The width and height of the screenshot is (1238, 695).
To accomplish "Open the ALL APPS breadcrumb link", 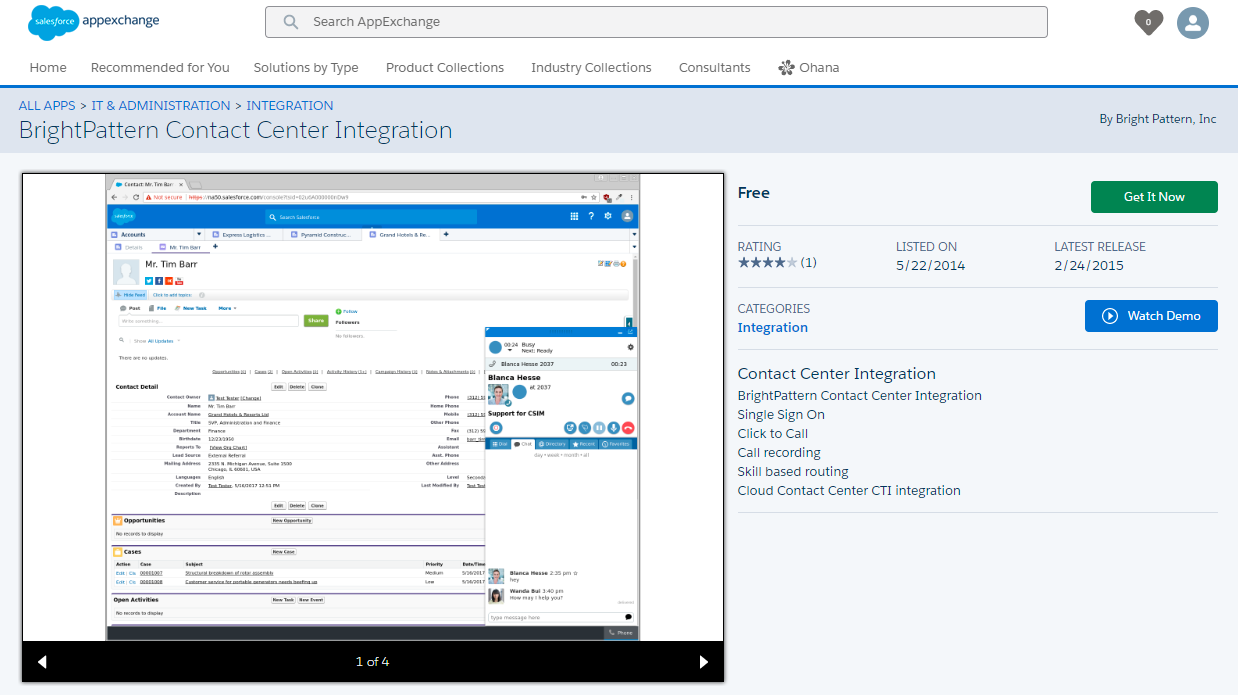I will click(x=47, y=106).
